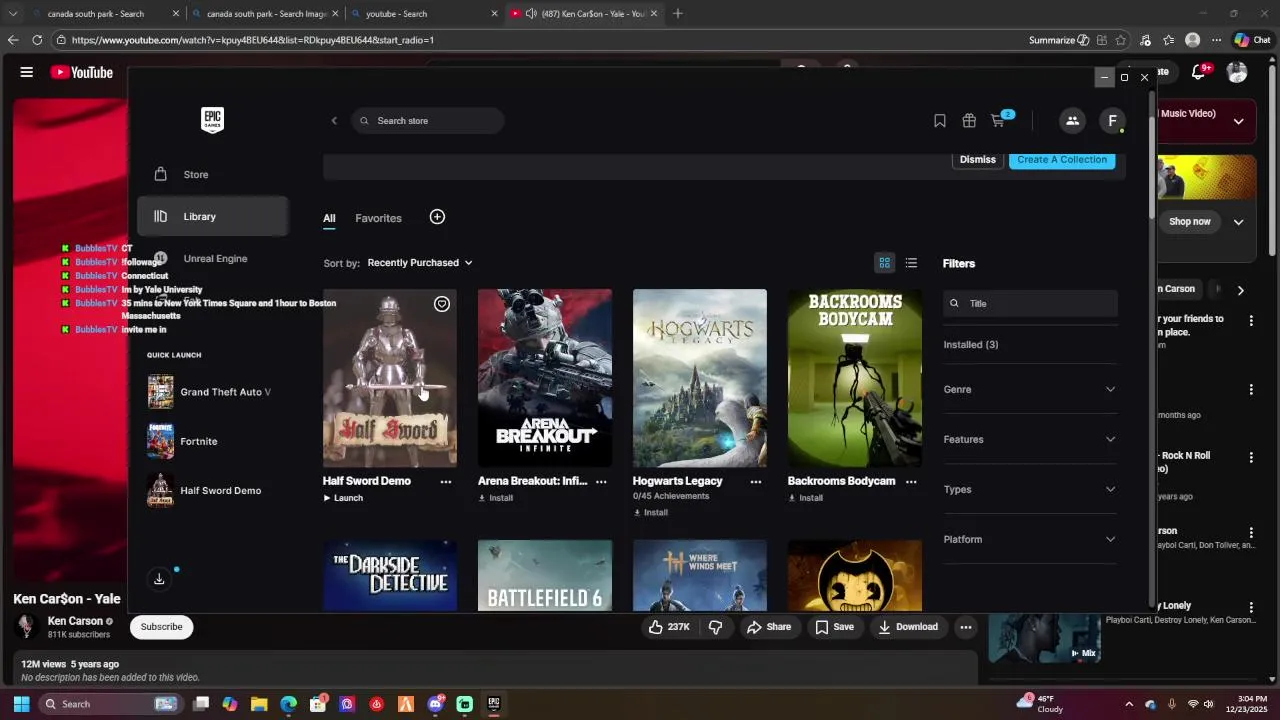Toggle the Installed (3) filter
Image resolution: width=1280 pixels, height=720 pixels.
(x=971, y=345)
